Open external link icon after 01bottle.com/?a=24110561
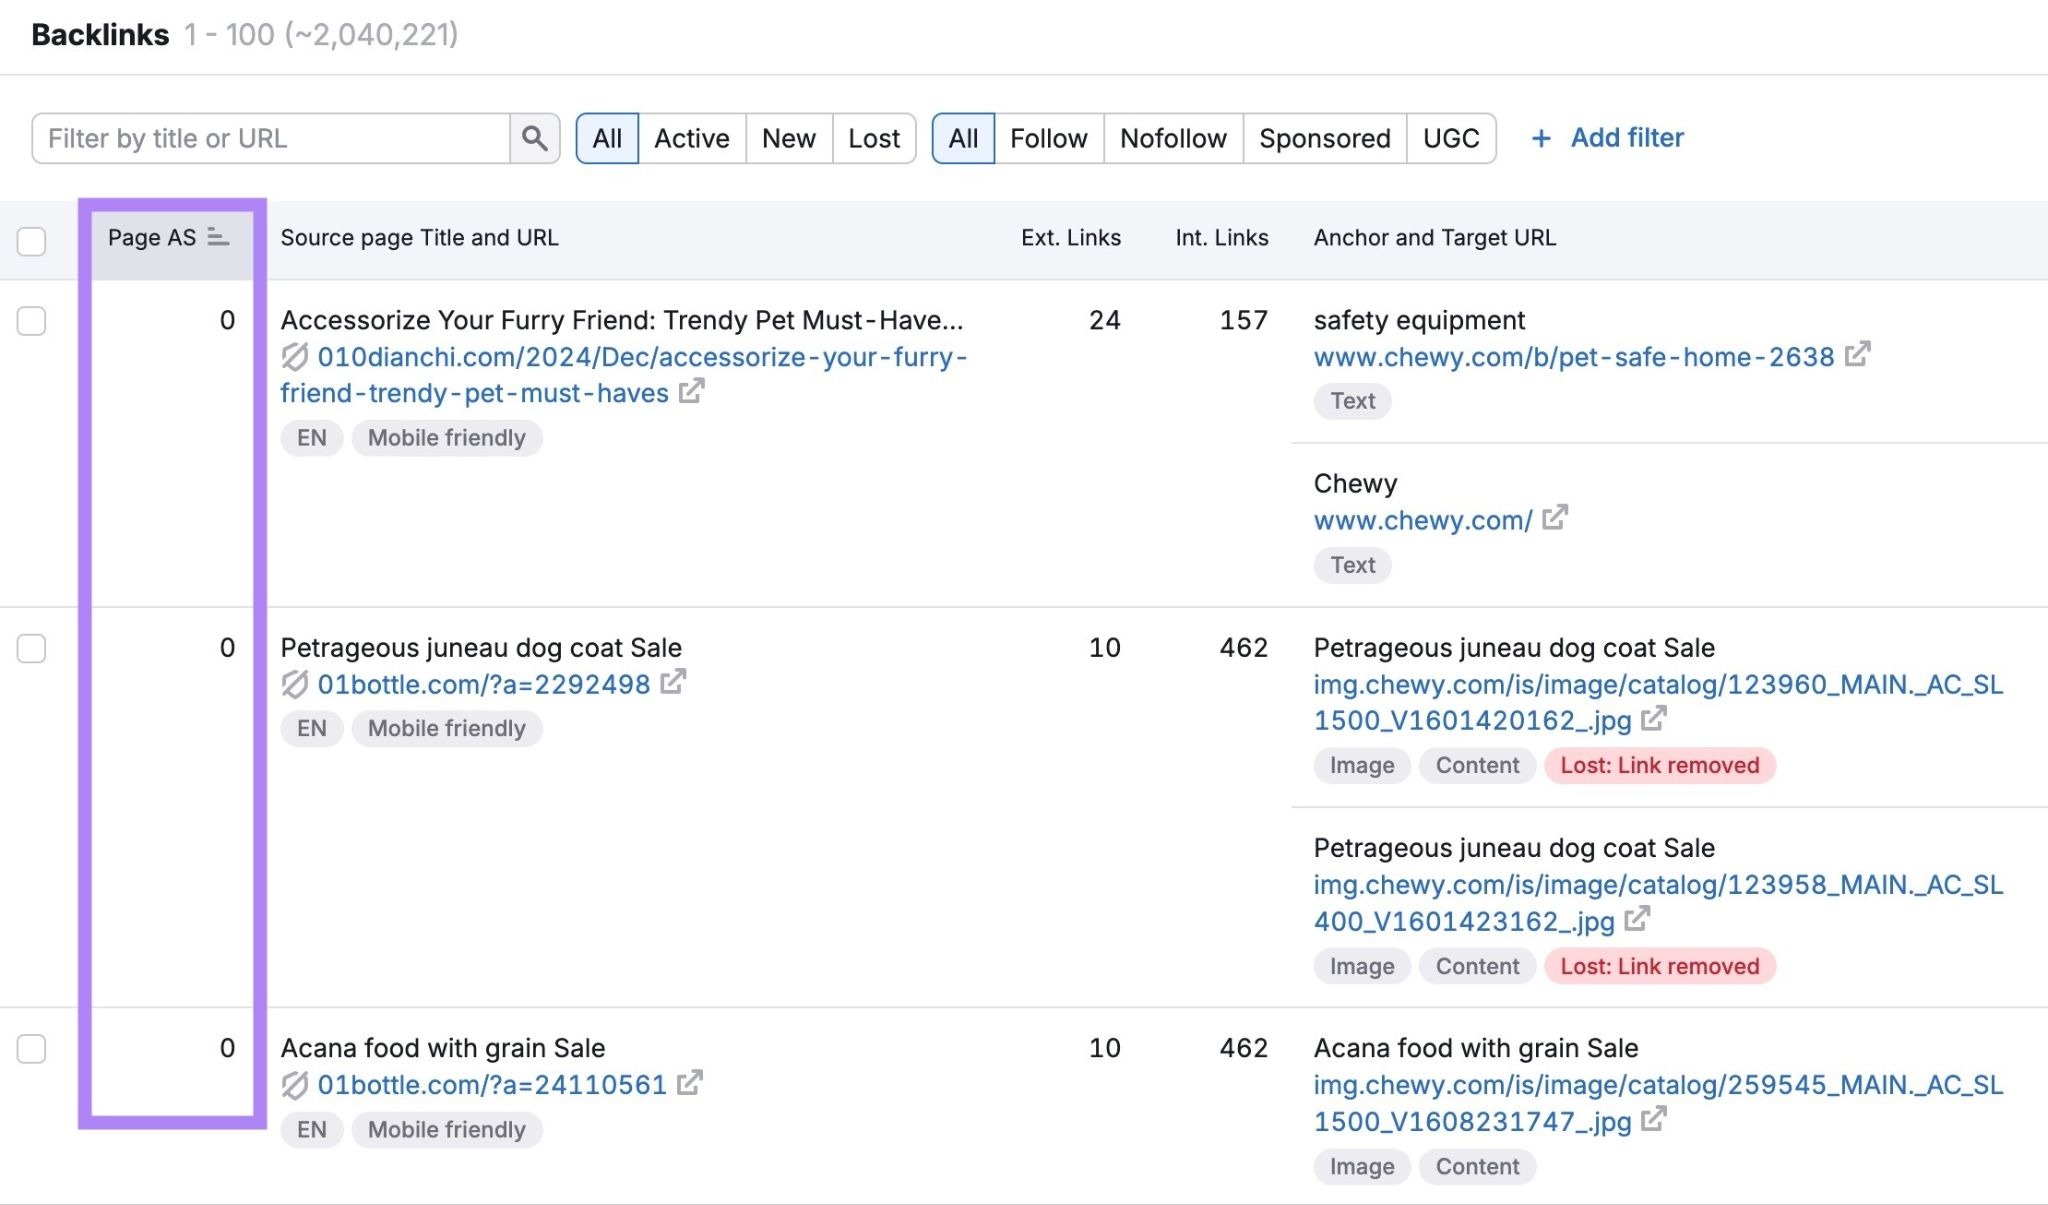Viewport: 2048px width, 1205px height. 689,1083
